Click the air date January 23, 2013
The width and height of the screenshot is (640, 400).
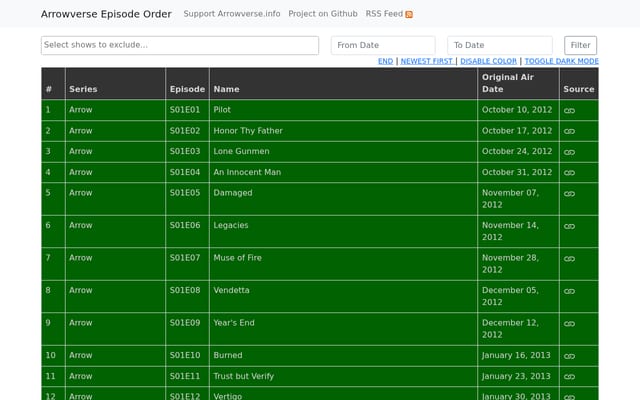click(x=516, y=376)
